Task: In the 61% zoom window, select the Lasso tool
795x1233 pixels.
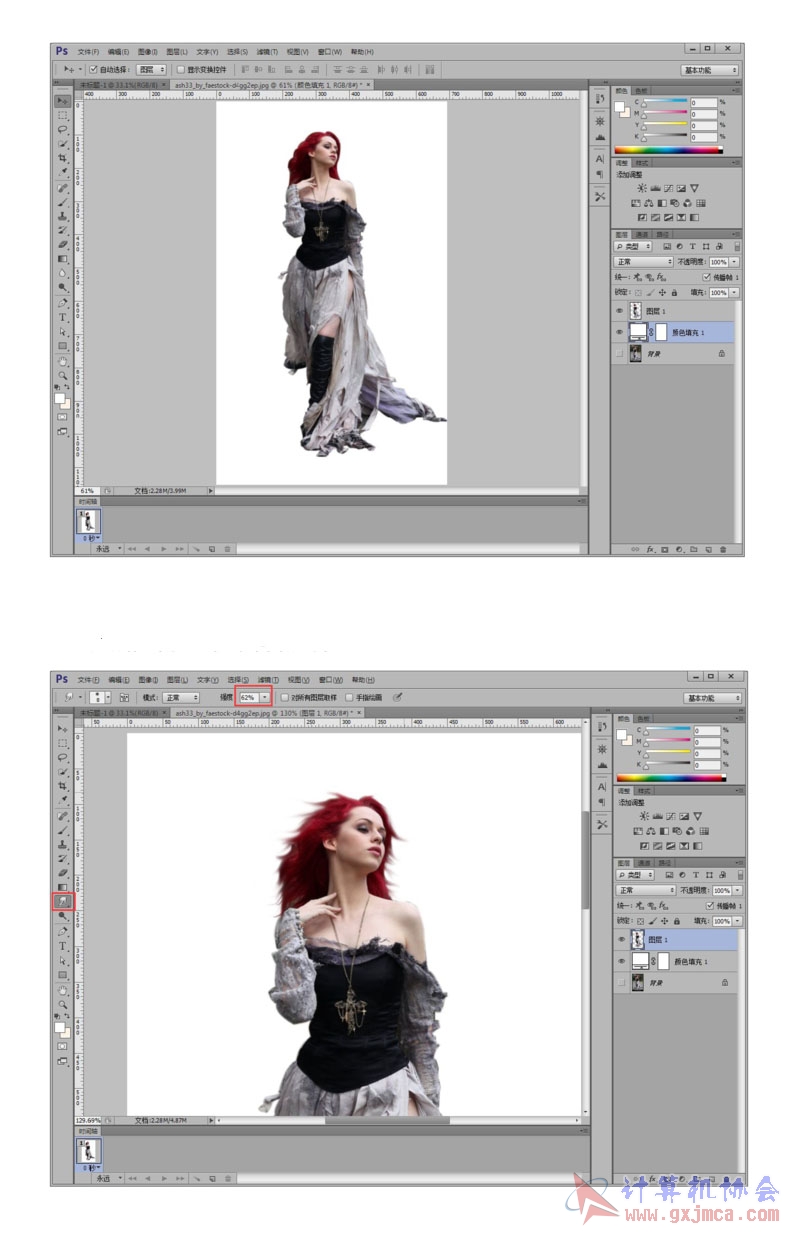Action: point(62,129)
